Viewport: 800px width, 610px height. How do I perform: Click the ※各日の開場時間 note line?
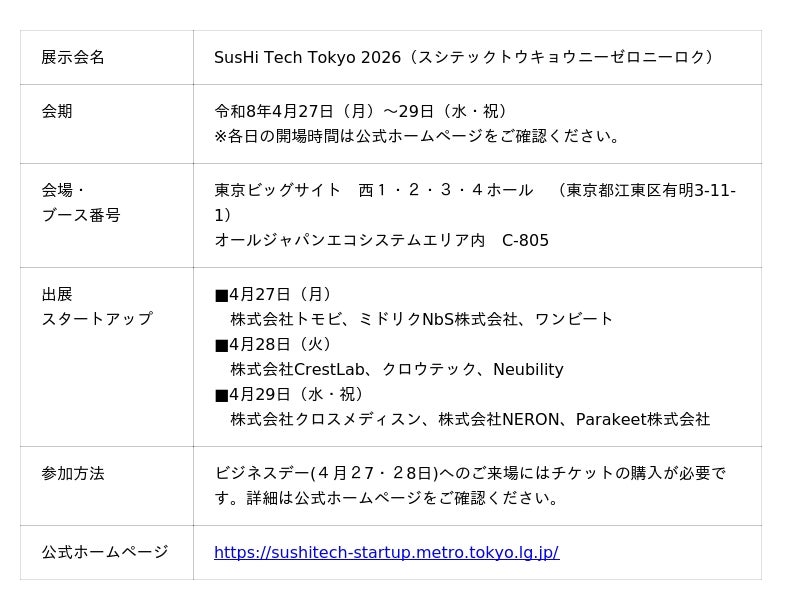(x=418, y=136)
